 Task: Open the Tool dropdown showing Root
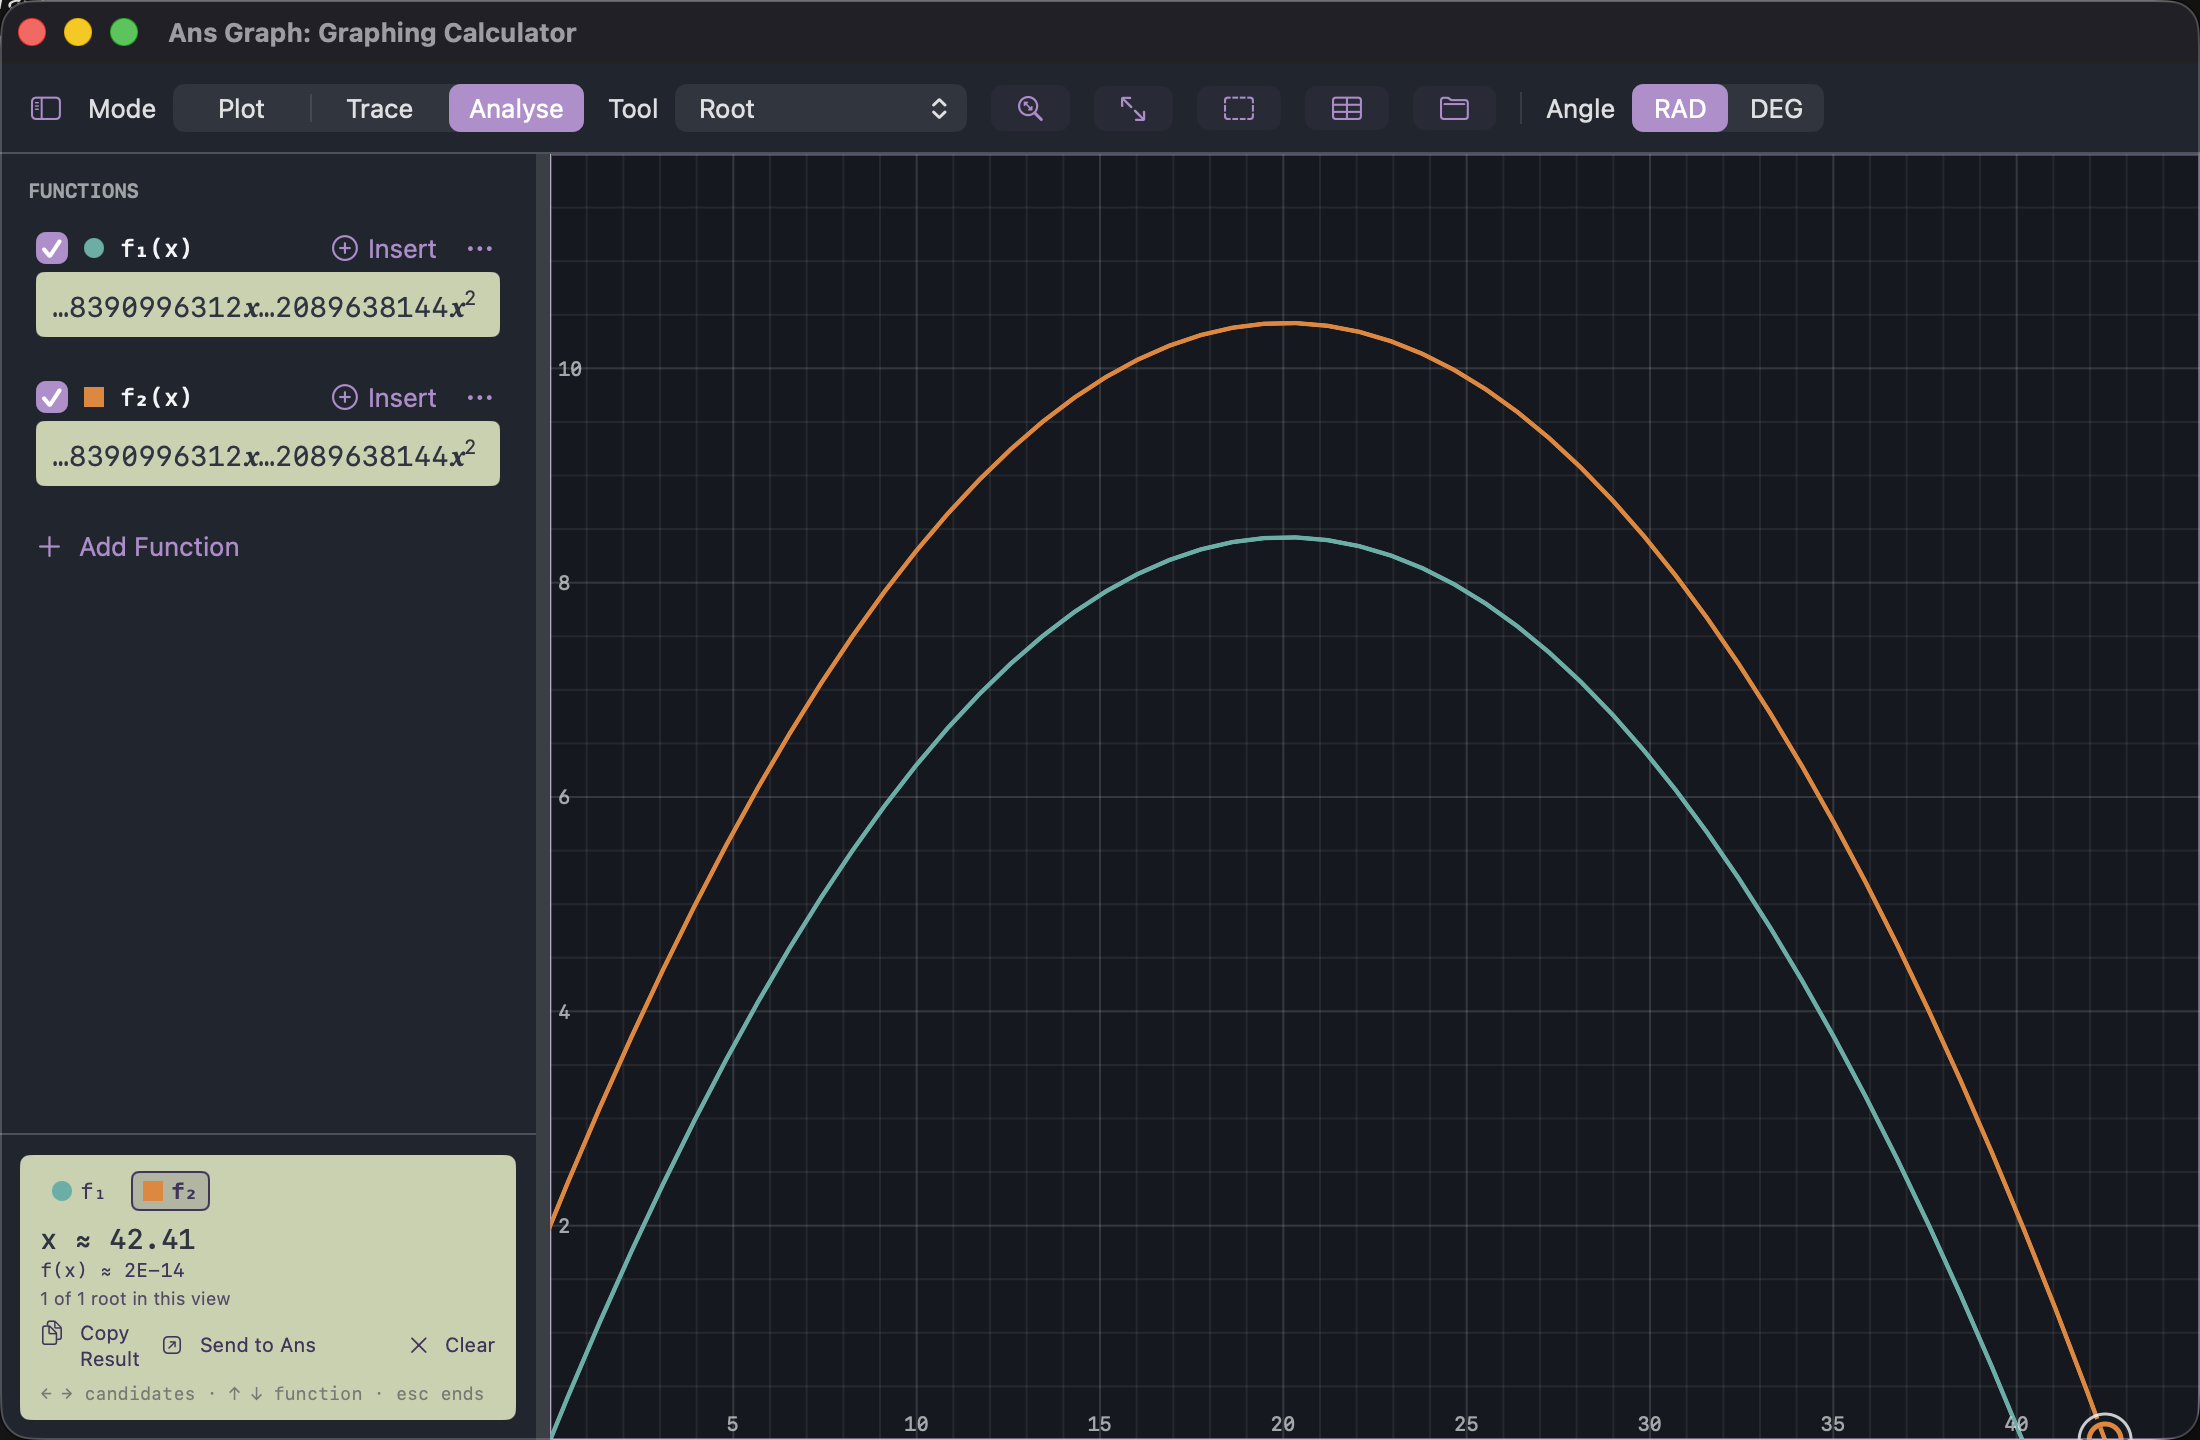[821, 108]
